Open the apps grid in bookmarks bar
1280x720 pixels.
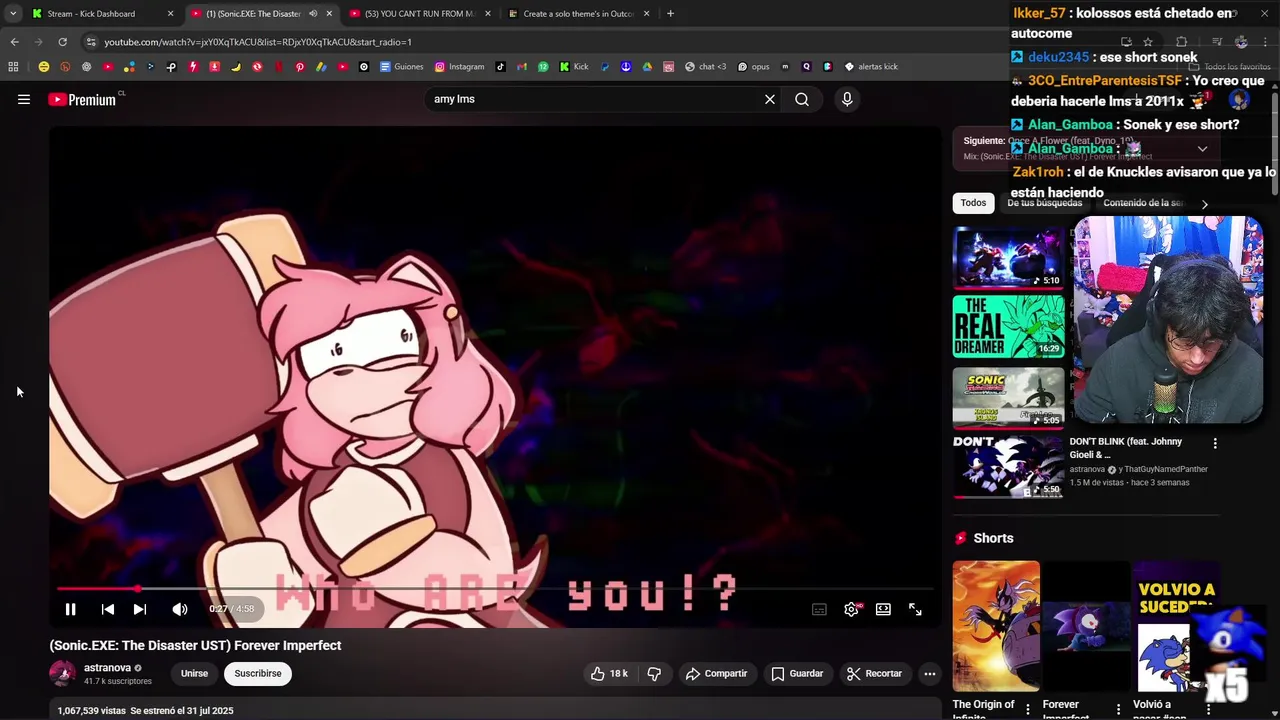(x=13, y=67)
